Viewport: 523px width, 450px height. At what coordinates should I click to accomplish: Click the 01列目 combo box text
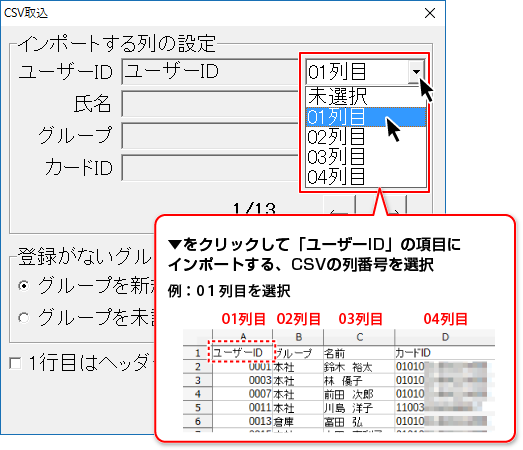coord(337,72)
